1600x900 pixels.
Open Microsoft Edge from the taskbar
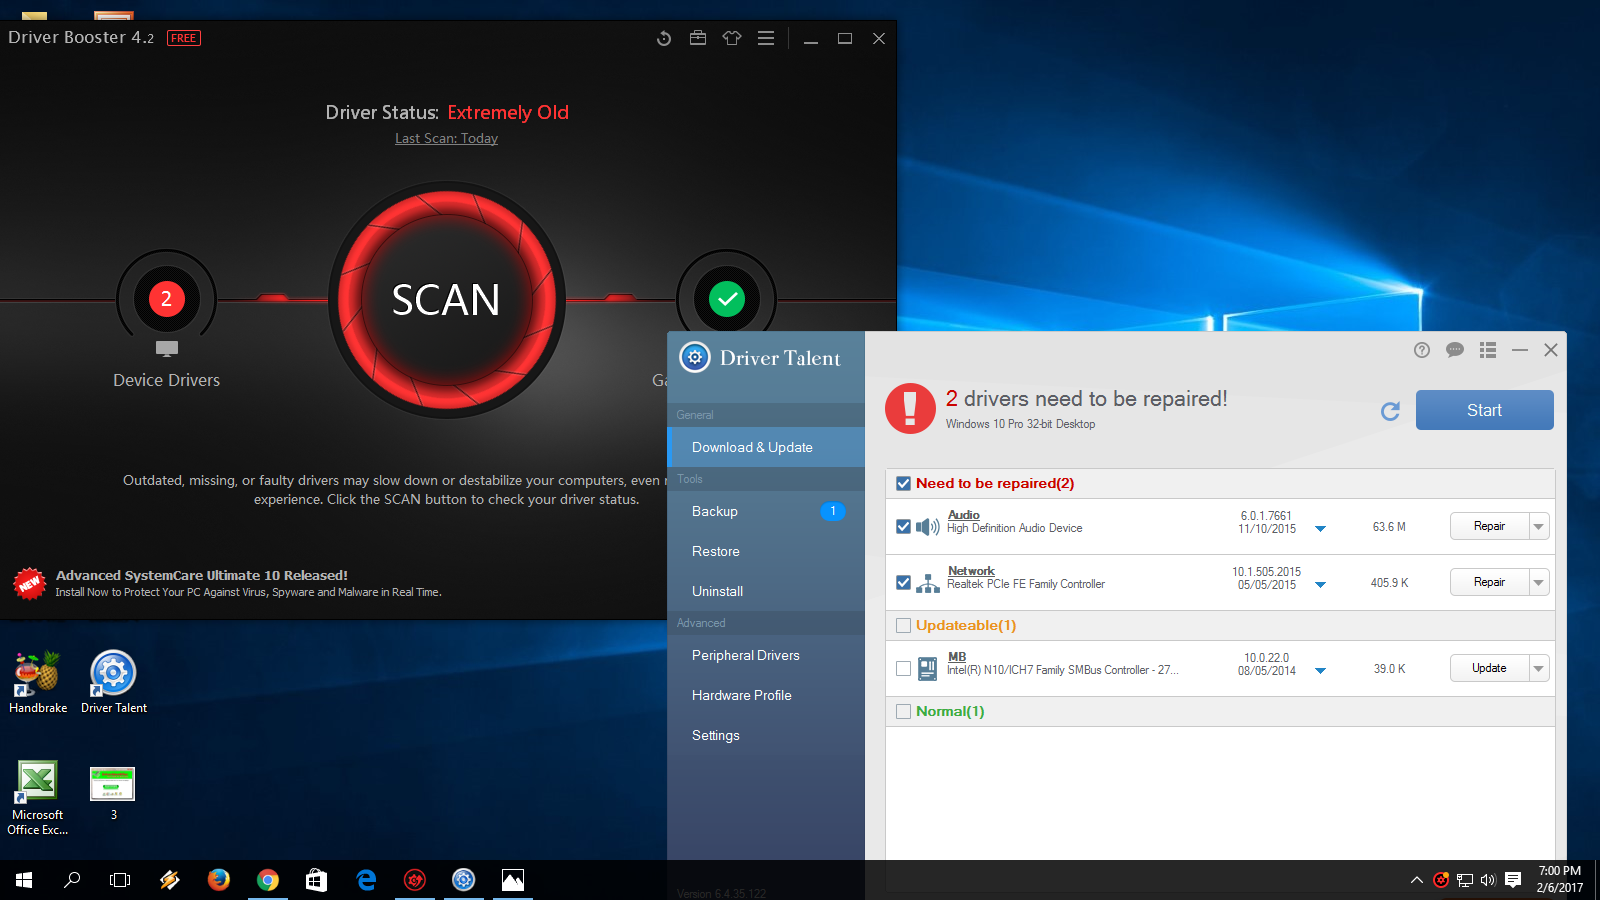tap(366, 880)
